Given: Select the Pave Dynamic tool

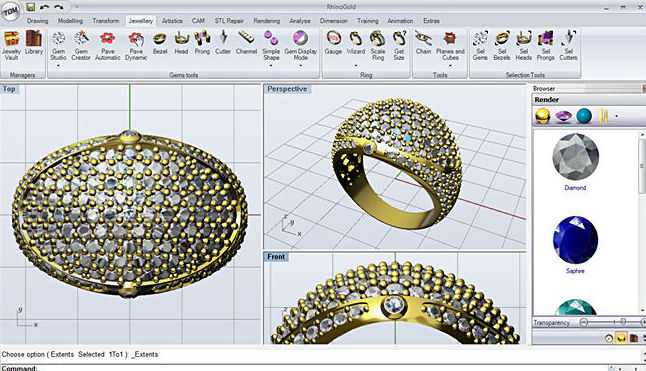Looking at the screenshot, I should tap(136, 46).
